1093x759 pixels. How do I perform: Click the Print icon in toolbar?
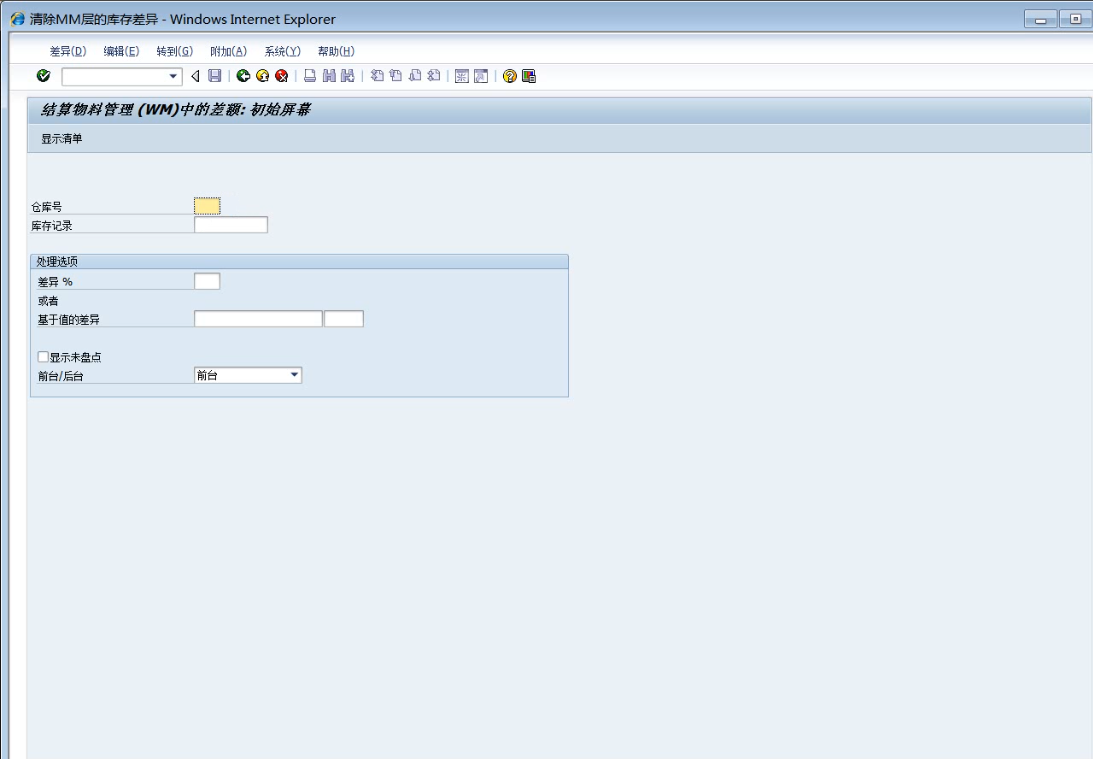311,76
